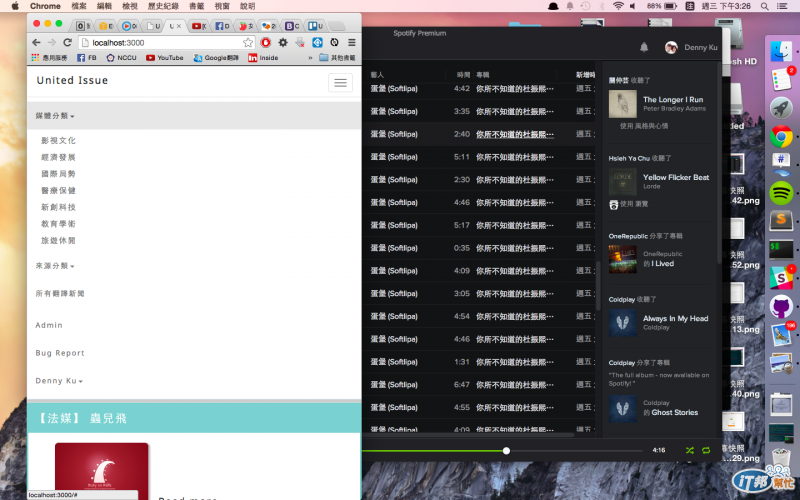Select 國際局勢 category link
The image size is (800, 500).
[58, 174]
